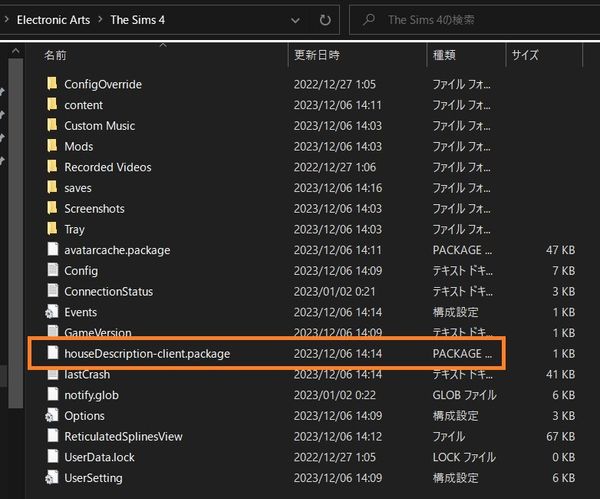600x499 pixels.
Task: Click the Config text file icon
Action: click(x=53, y=270)
